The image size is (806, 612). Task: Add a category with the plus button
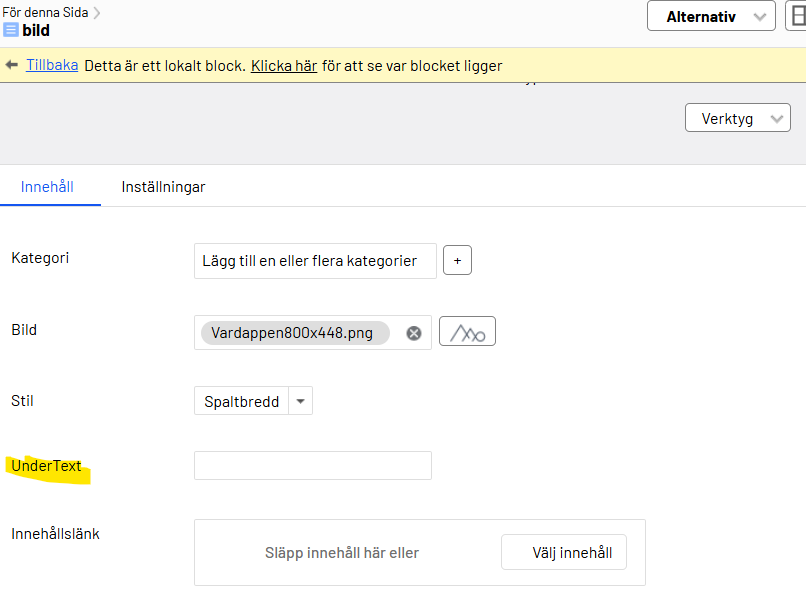pyautogui.click(x=457, y=261)
